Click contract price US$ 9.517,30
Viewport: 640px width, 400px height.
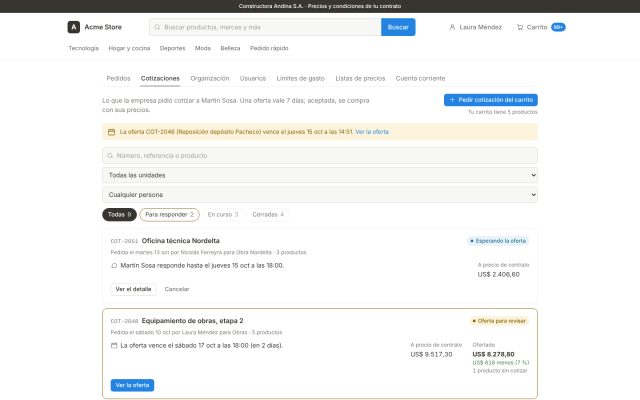[x=431, y=354]
